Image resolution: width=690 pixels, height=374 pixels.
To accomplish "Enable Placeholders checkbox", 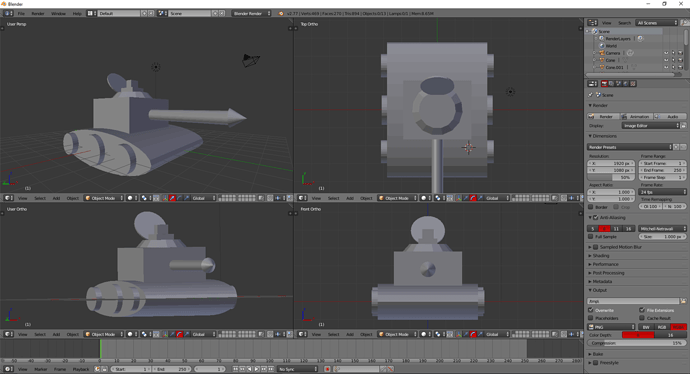I will pyautogui.click(x=591, y=318).
